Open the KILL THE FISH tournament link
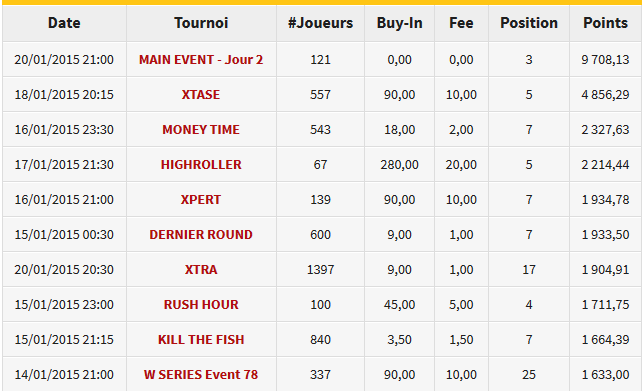The height and width of the screenshot is (391, 644). coord(201,339)
